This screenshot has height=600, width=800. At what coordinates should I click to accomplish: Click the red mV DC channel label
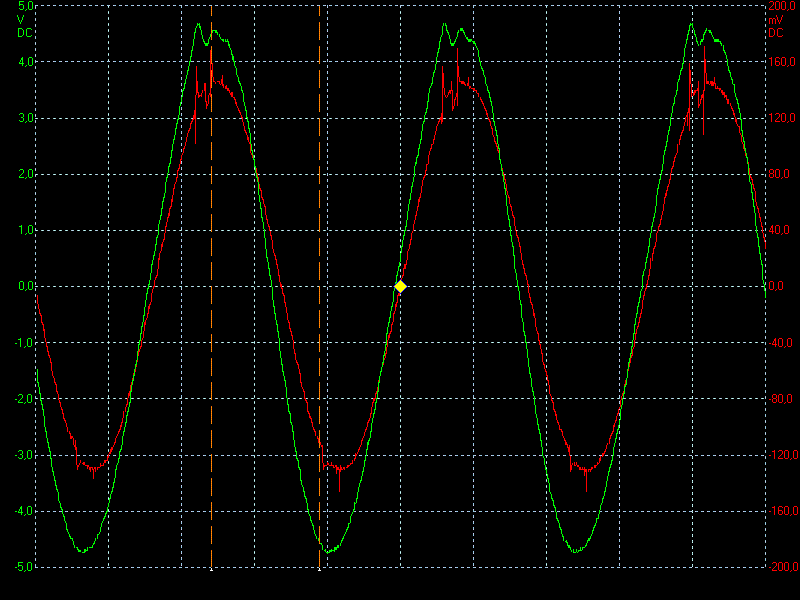tap(775, 26)
